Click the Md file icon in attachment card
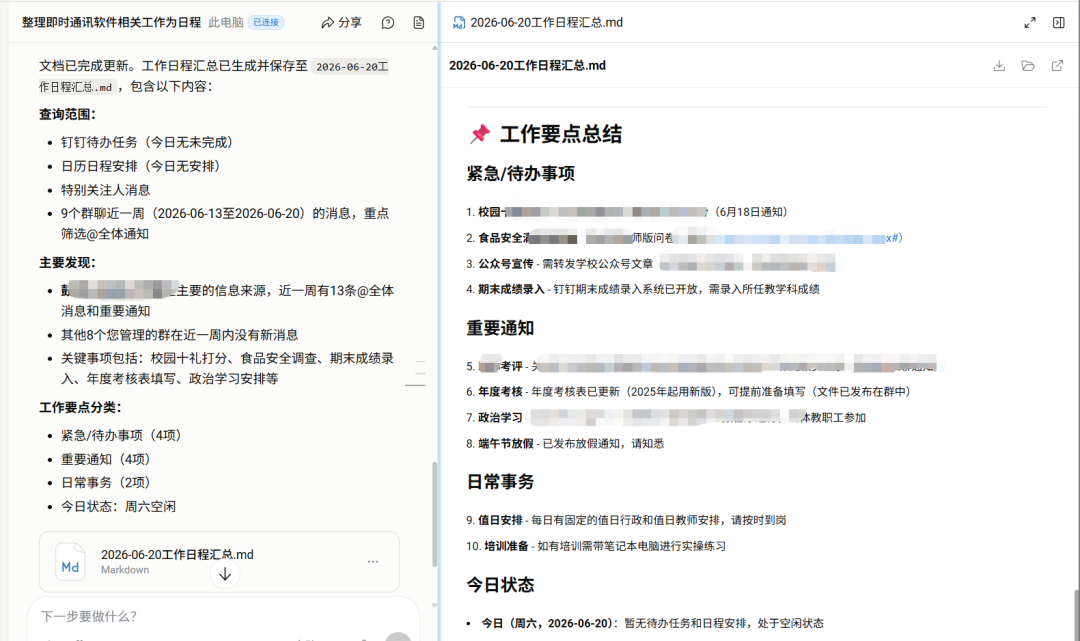The height and width of the screenshot is (641, 1080). click(70, 562)
